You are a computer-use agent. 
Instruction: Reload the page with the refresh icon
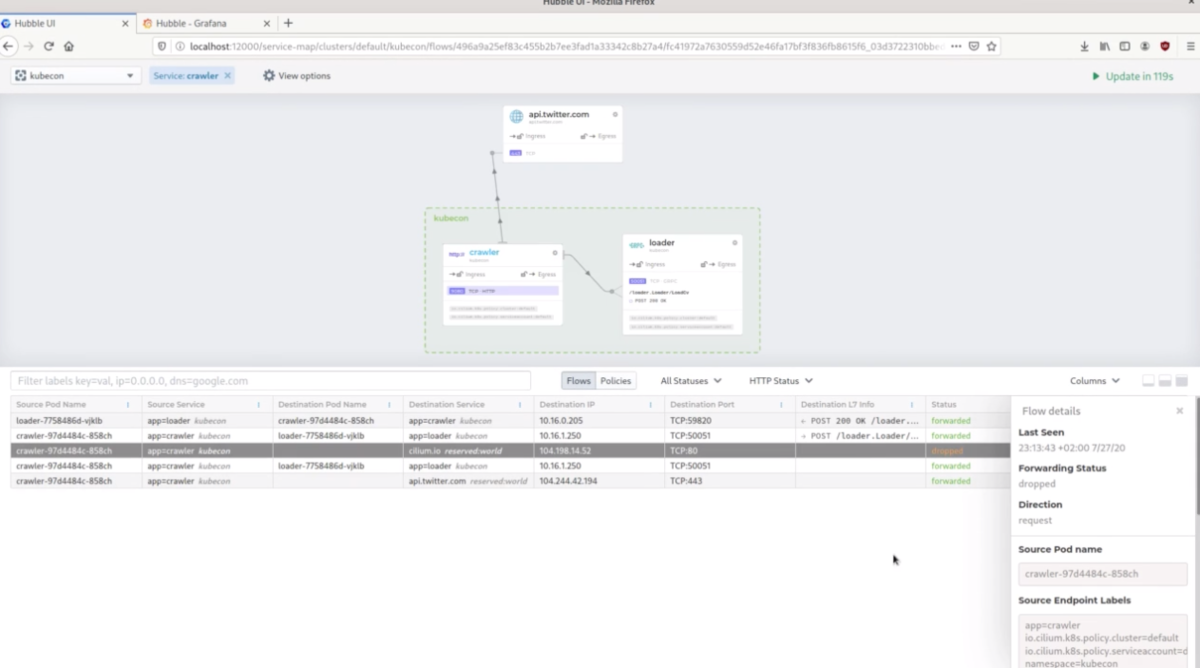48,46
